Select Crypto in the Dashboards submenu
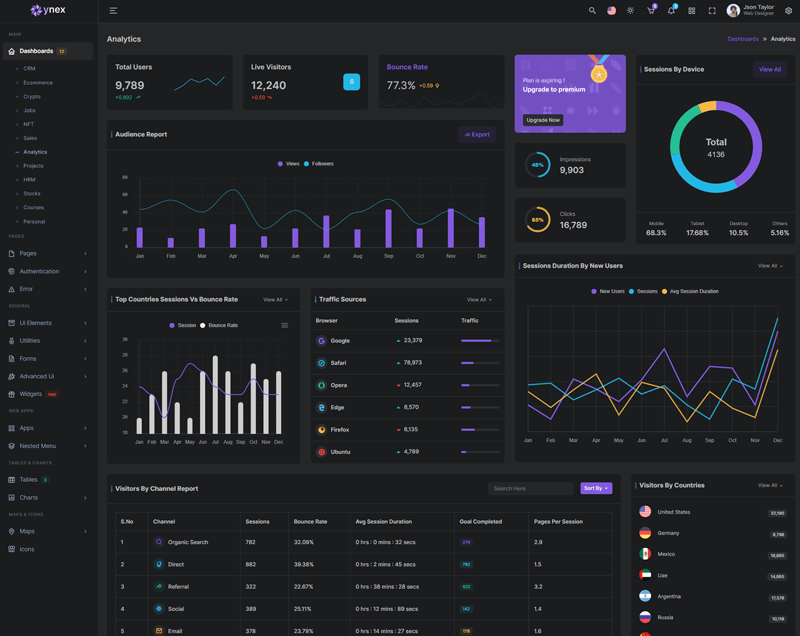This screenshot has height=636, width=800. 32,97
